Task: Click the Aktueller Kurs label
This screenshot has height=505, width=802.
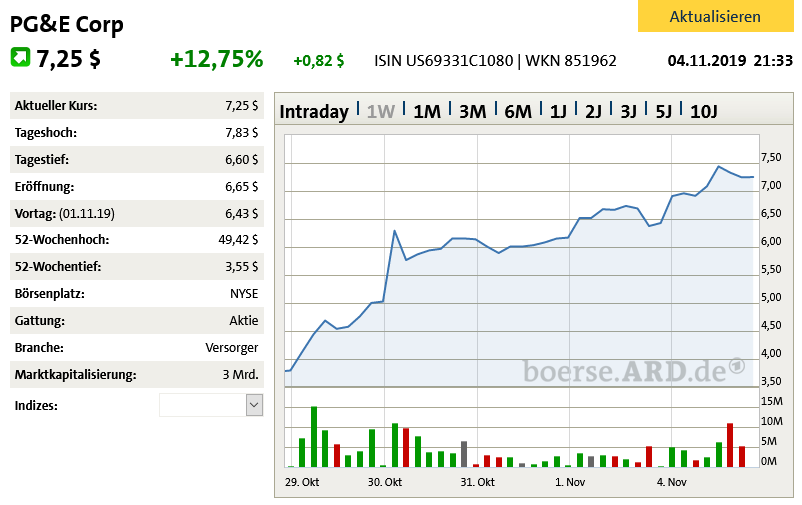Action: [56, 106]
